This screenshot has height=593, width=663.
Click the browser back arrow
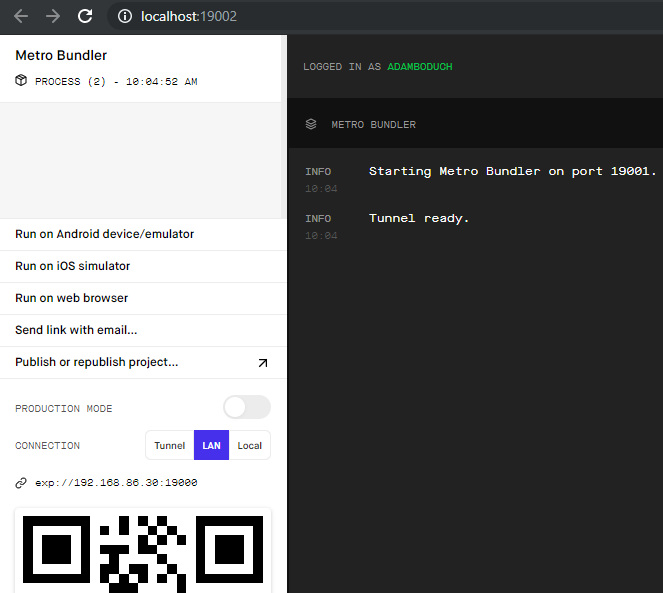21,16
